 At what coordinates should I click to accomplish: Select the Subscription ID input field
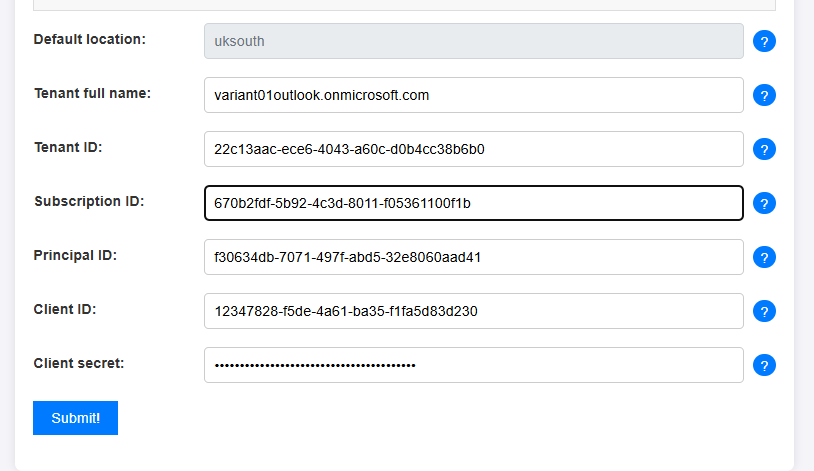[473, 203]
